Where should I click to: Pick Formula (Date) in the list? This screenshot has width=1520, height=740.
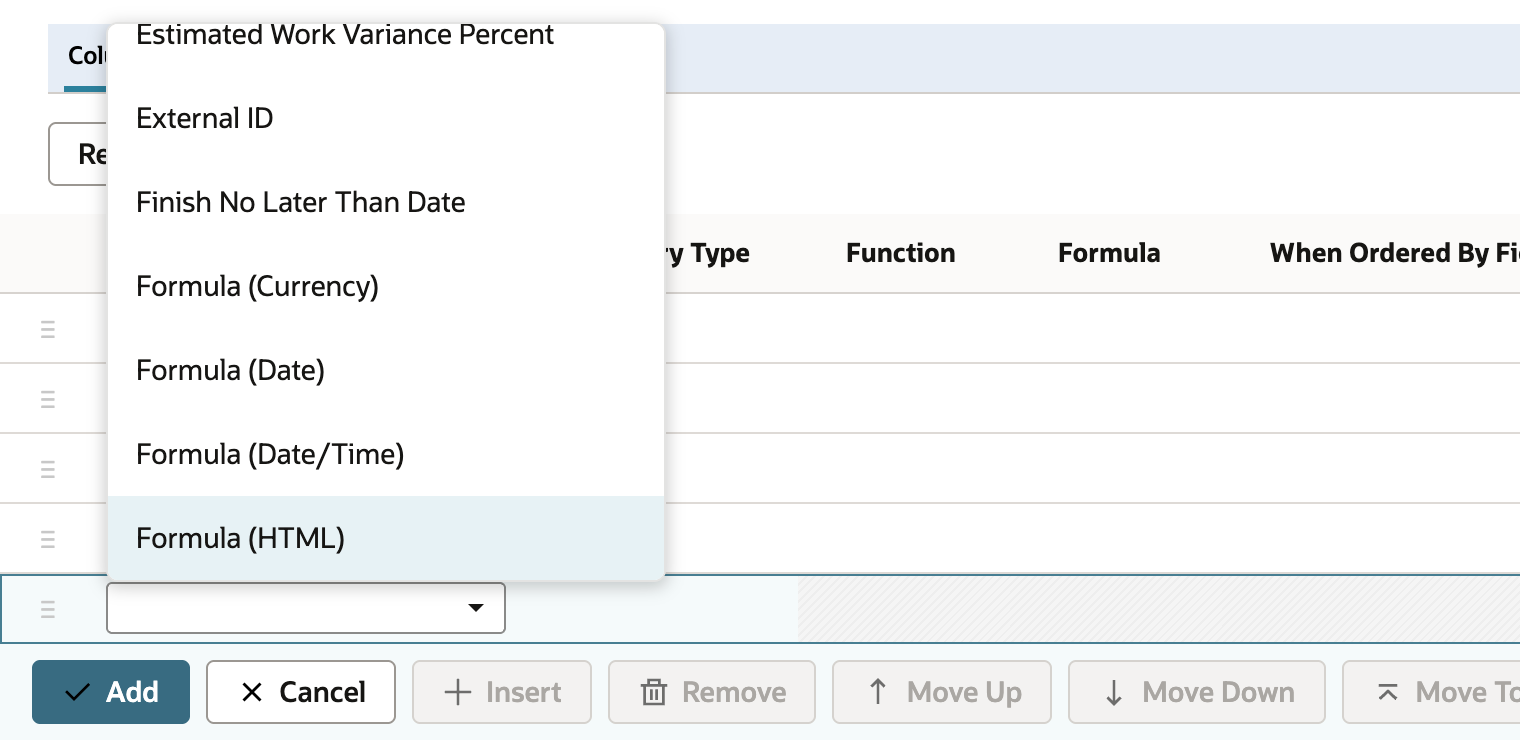(x=385, y=370)
